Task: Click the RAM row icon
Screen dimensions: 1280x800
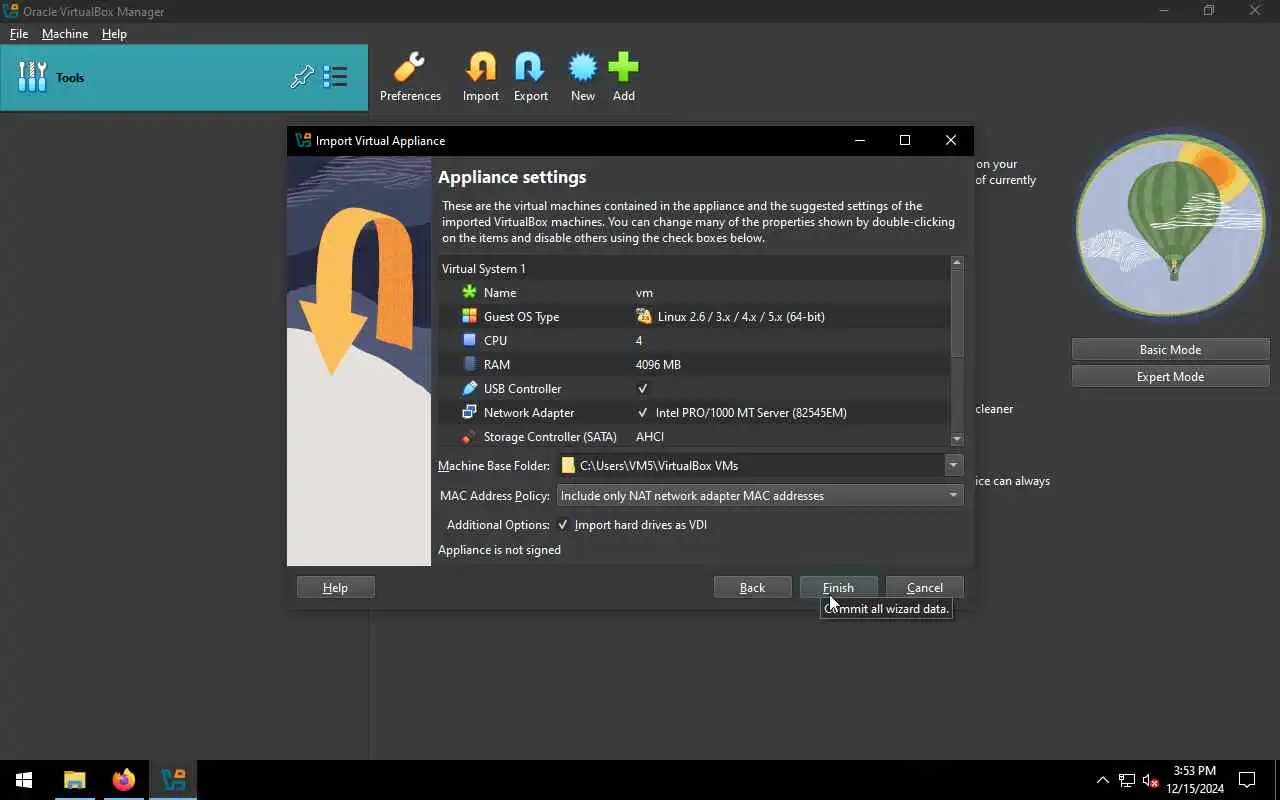Action: pos(469,364)
